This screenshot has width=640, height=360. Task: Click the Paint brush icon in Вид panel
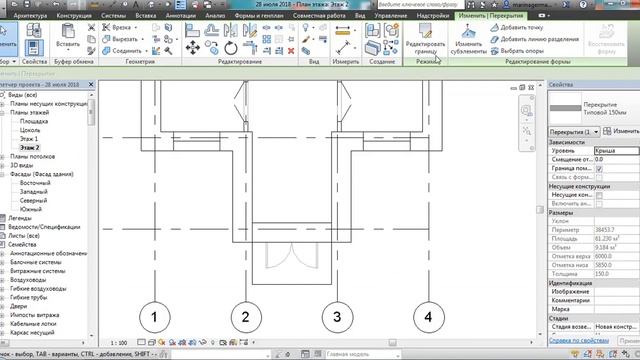(306, 40)
